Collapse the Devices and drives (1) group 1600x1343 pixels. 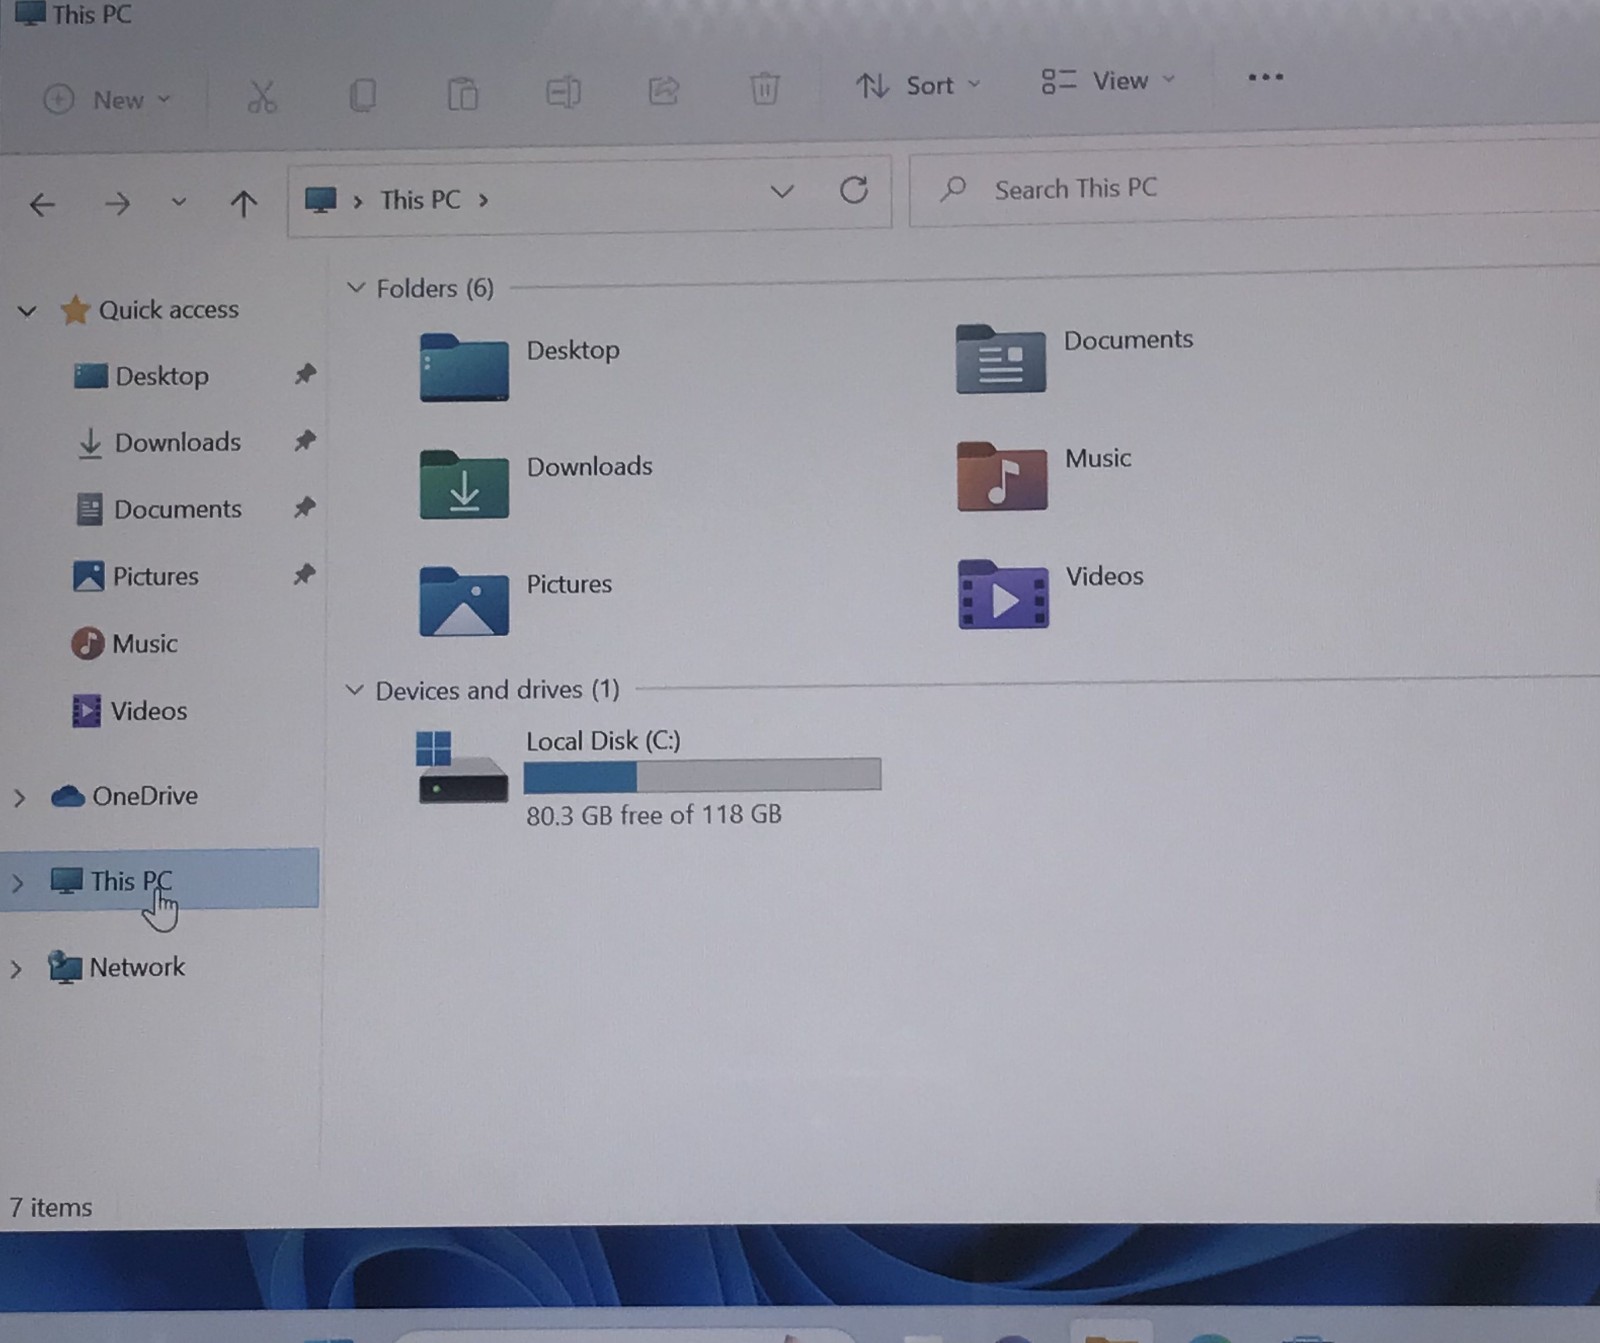point(353,690)
